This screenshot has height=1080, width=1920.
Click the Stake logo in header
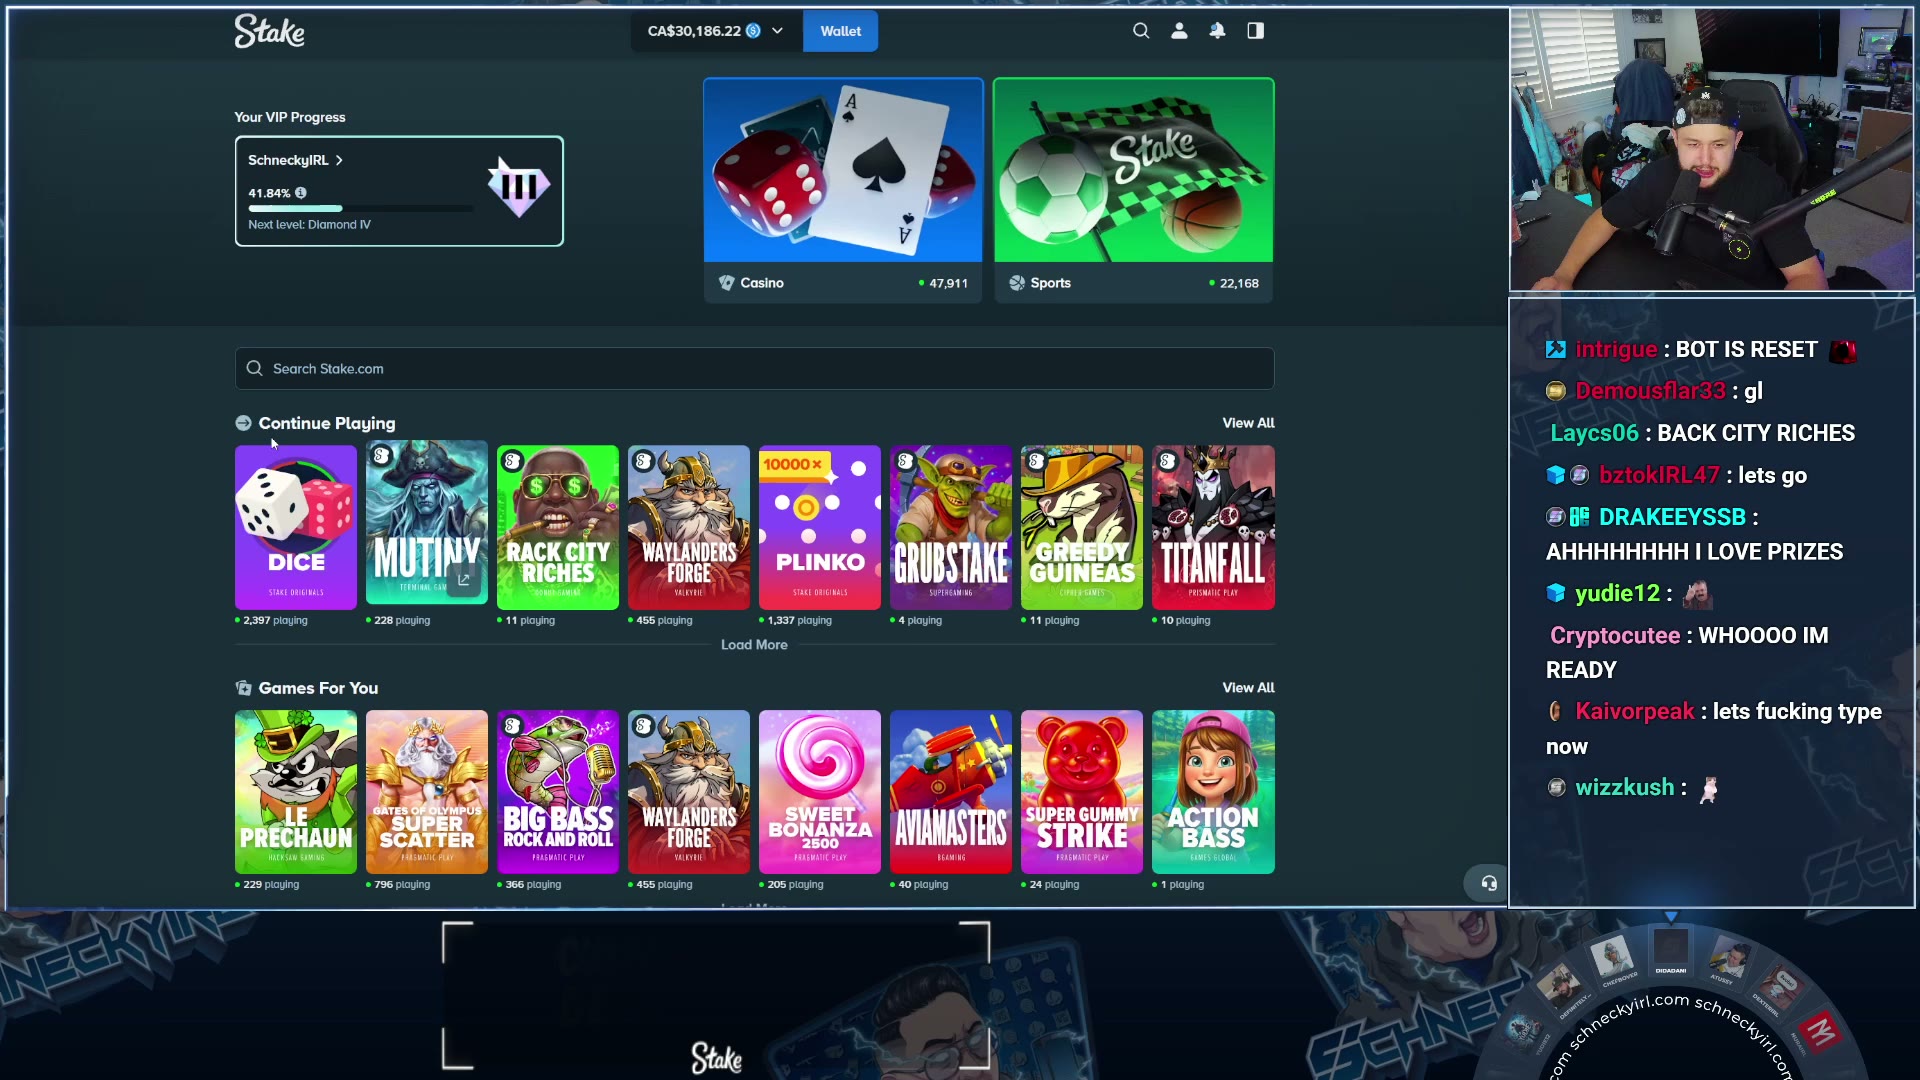point(270,31)
